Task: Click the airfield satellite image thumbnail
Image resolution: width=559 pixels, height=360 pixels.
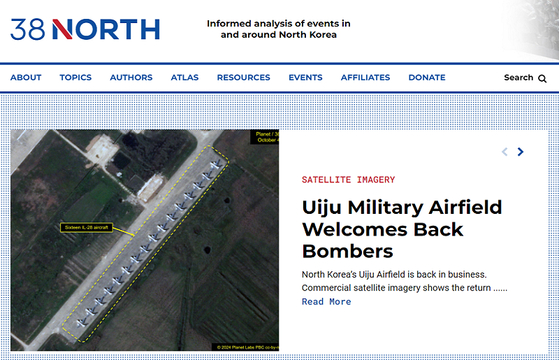Action: coord(145,240)
